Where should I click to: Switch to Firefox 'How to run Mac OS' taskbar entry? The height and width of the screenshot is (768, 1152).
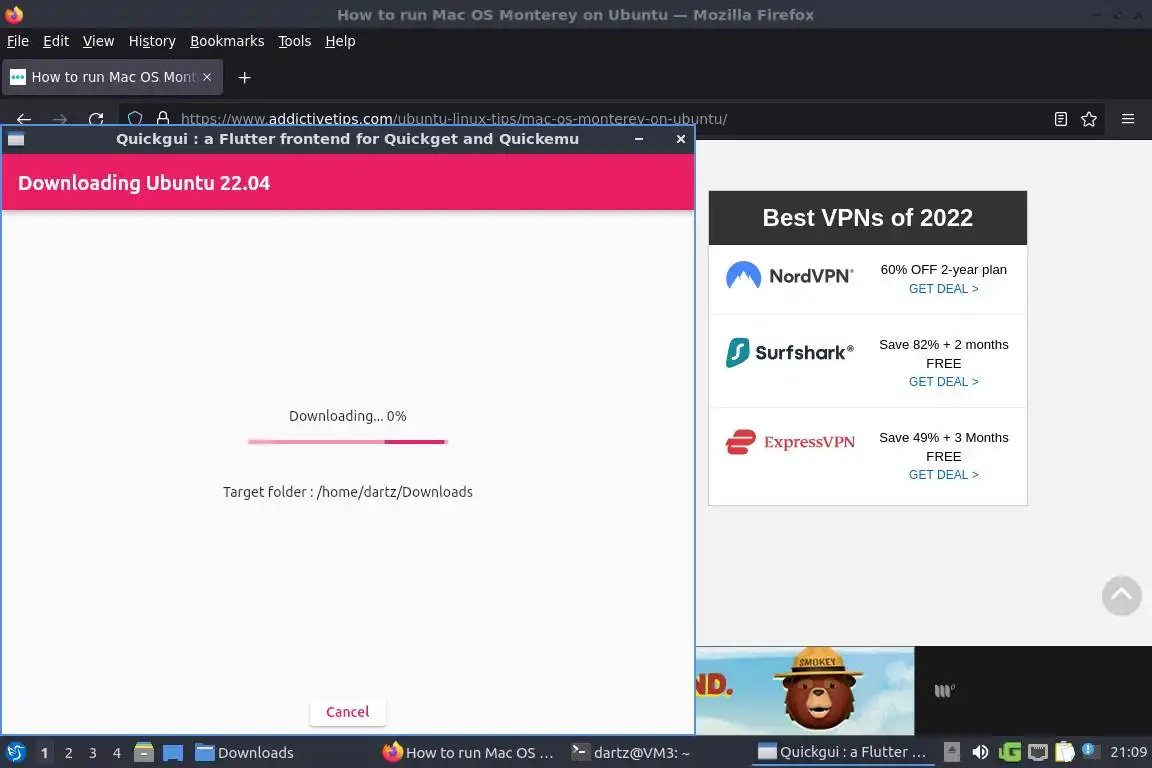[x=468, y=753]
